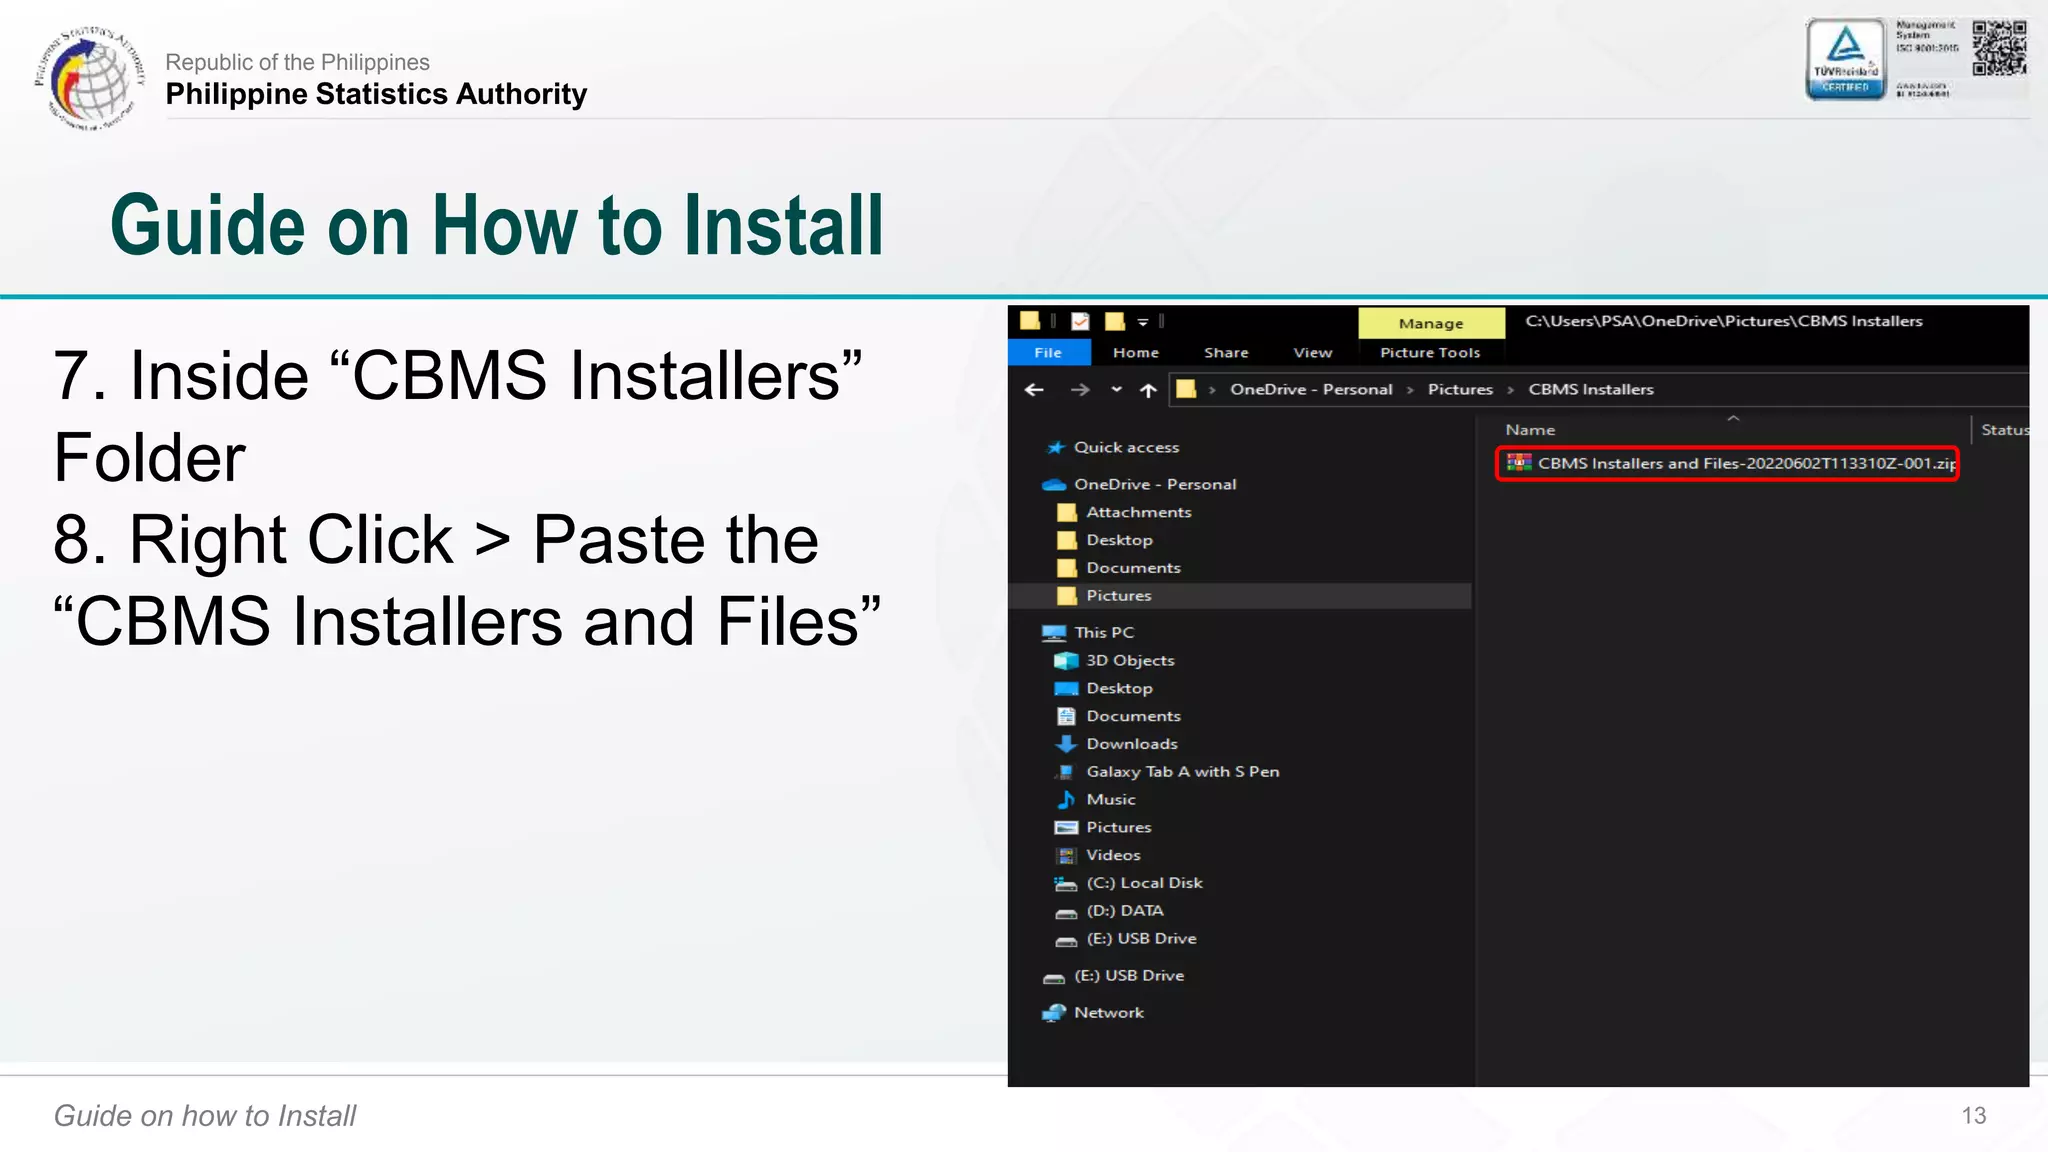Viewport: 2048px width, 1152px height.
Task: Open (E:) USB Drive under This PC
Action: (x=1141, y=939)
